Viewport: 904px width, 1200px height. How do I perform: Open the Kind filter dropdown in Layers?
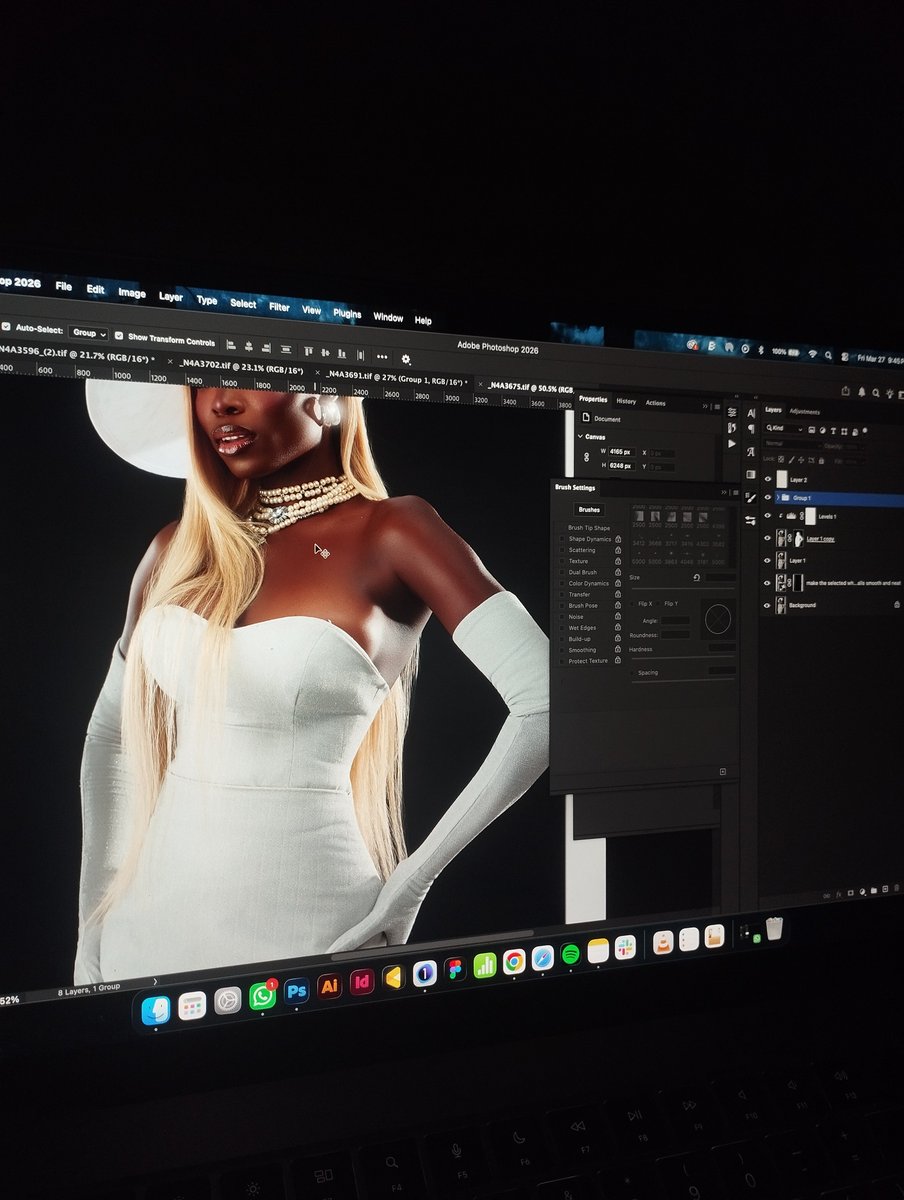785,428
